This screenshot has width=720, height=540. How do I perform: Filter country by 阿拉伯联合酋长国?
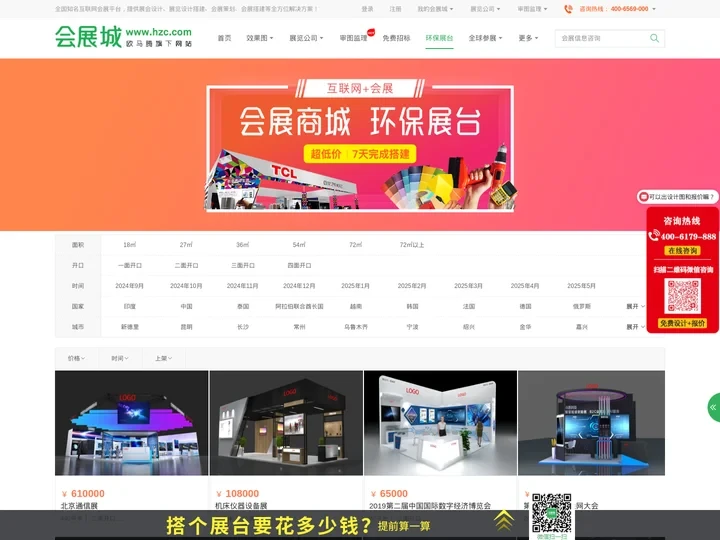click(299, 306)
